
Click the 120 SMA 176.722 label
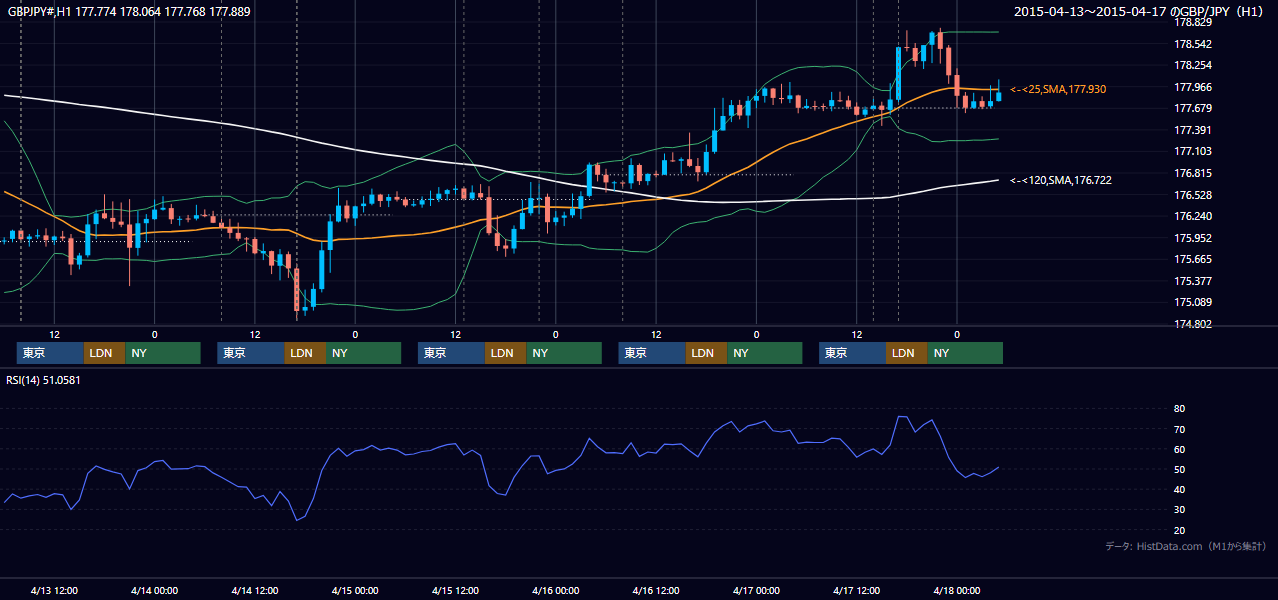(1061, 180)
